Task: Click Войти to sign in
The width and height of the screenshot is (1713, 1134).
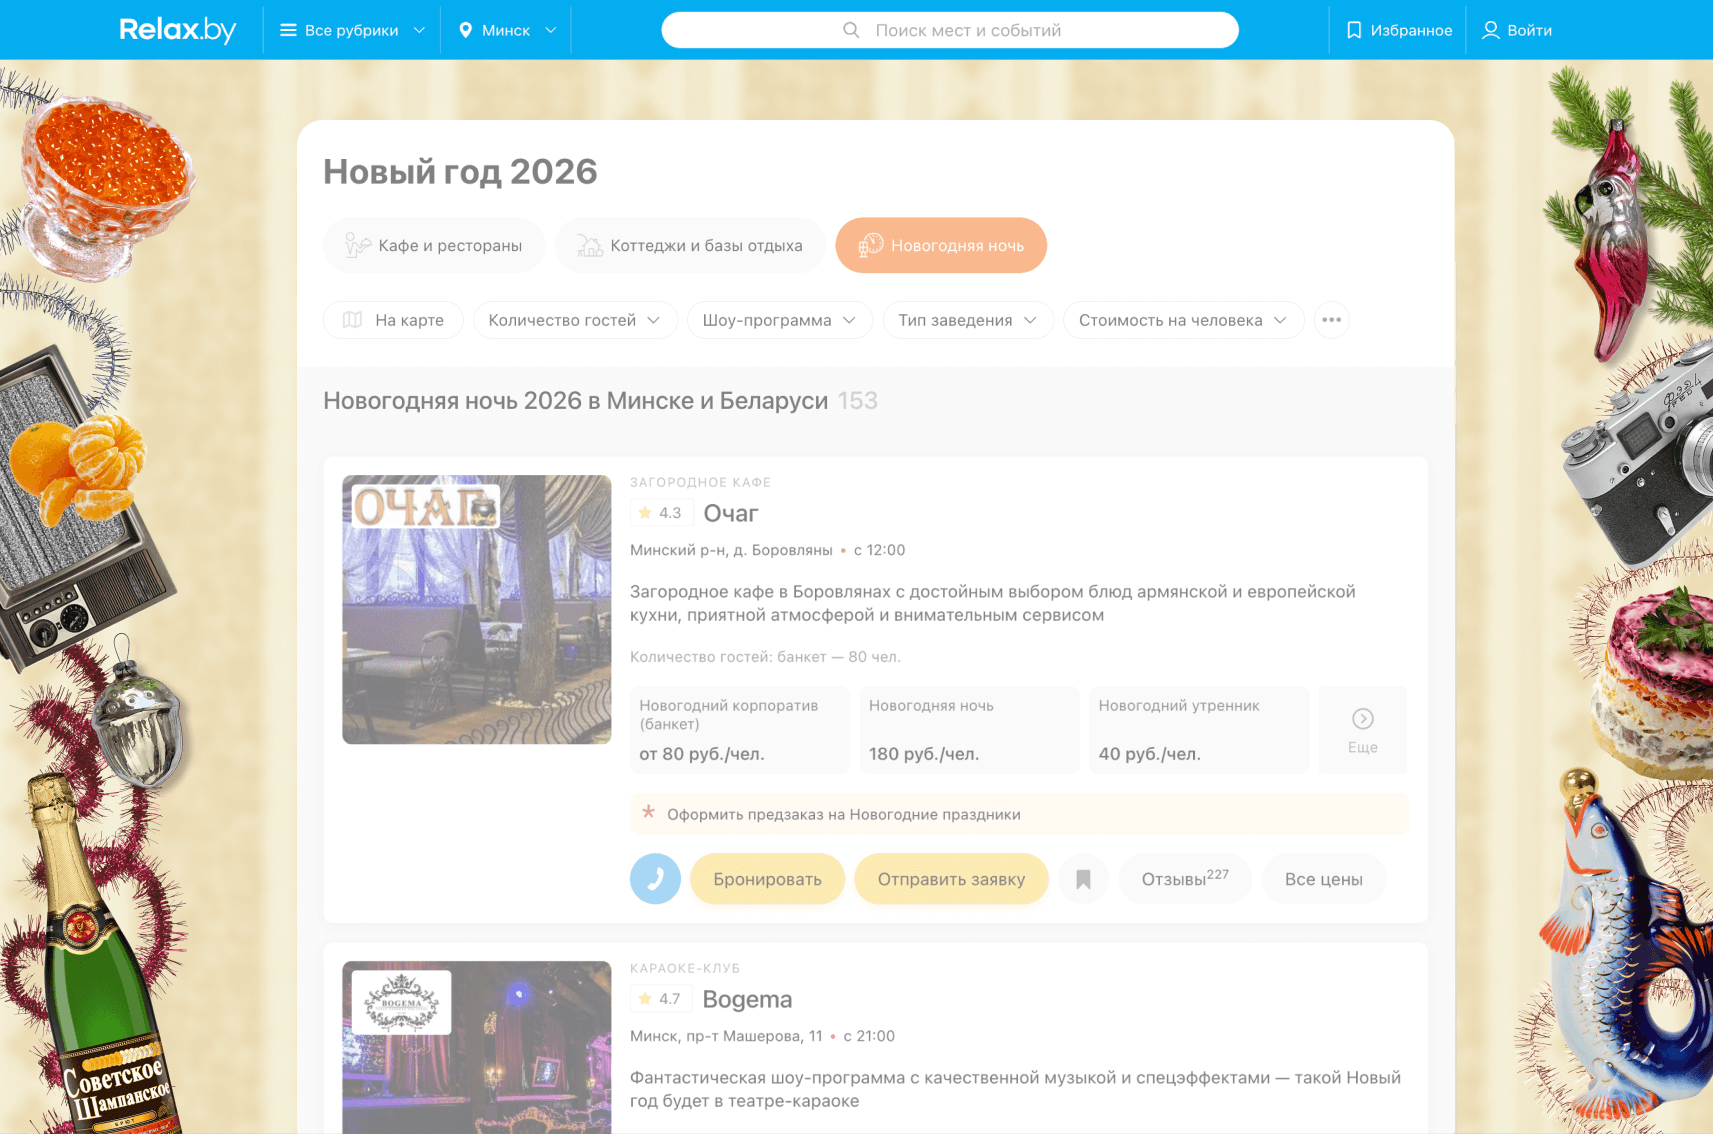Action: point(1517,30)
